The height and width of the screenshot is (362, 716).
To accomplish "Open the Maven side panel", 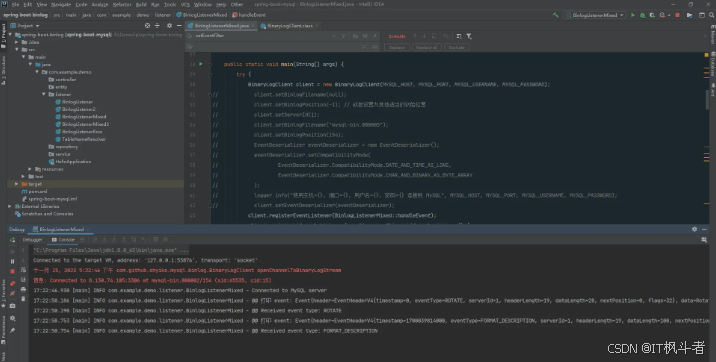I will click(x=712, y=36).
